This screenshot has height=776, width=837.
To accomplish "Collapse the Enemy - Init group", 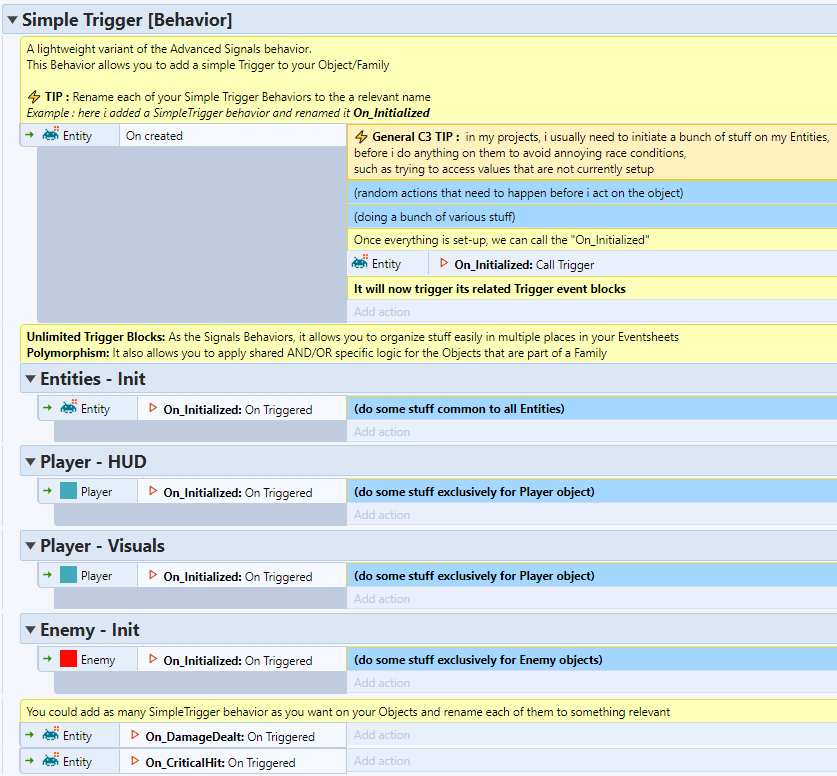I will [x=30, y=630].
